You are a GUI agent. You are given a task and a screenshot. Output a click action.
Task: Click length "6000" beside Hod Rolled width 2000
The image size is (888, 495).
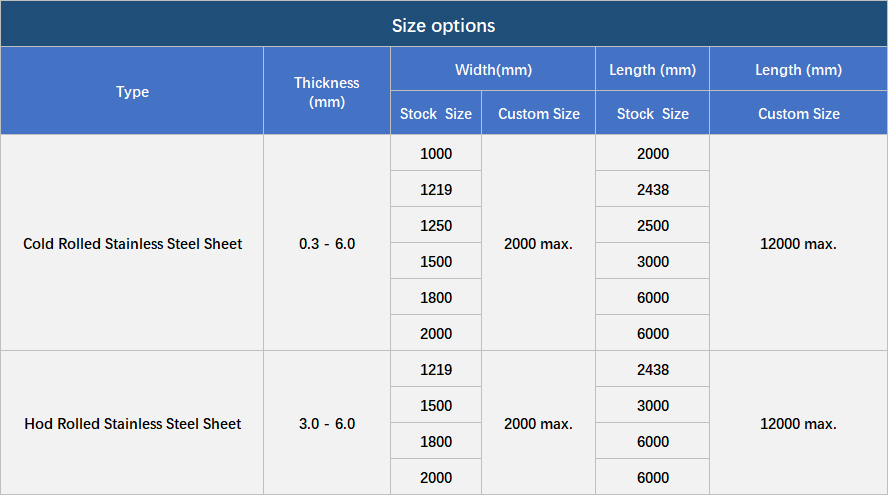click(653, 477)
